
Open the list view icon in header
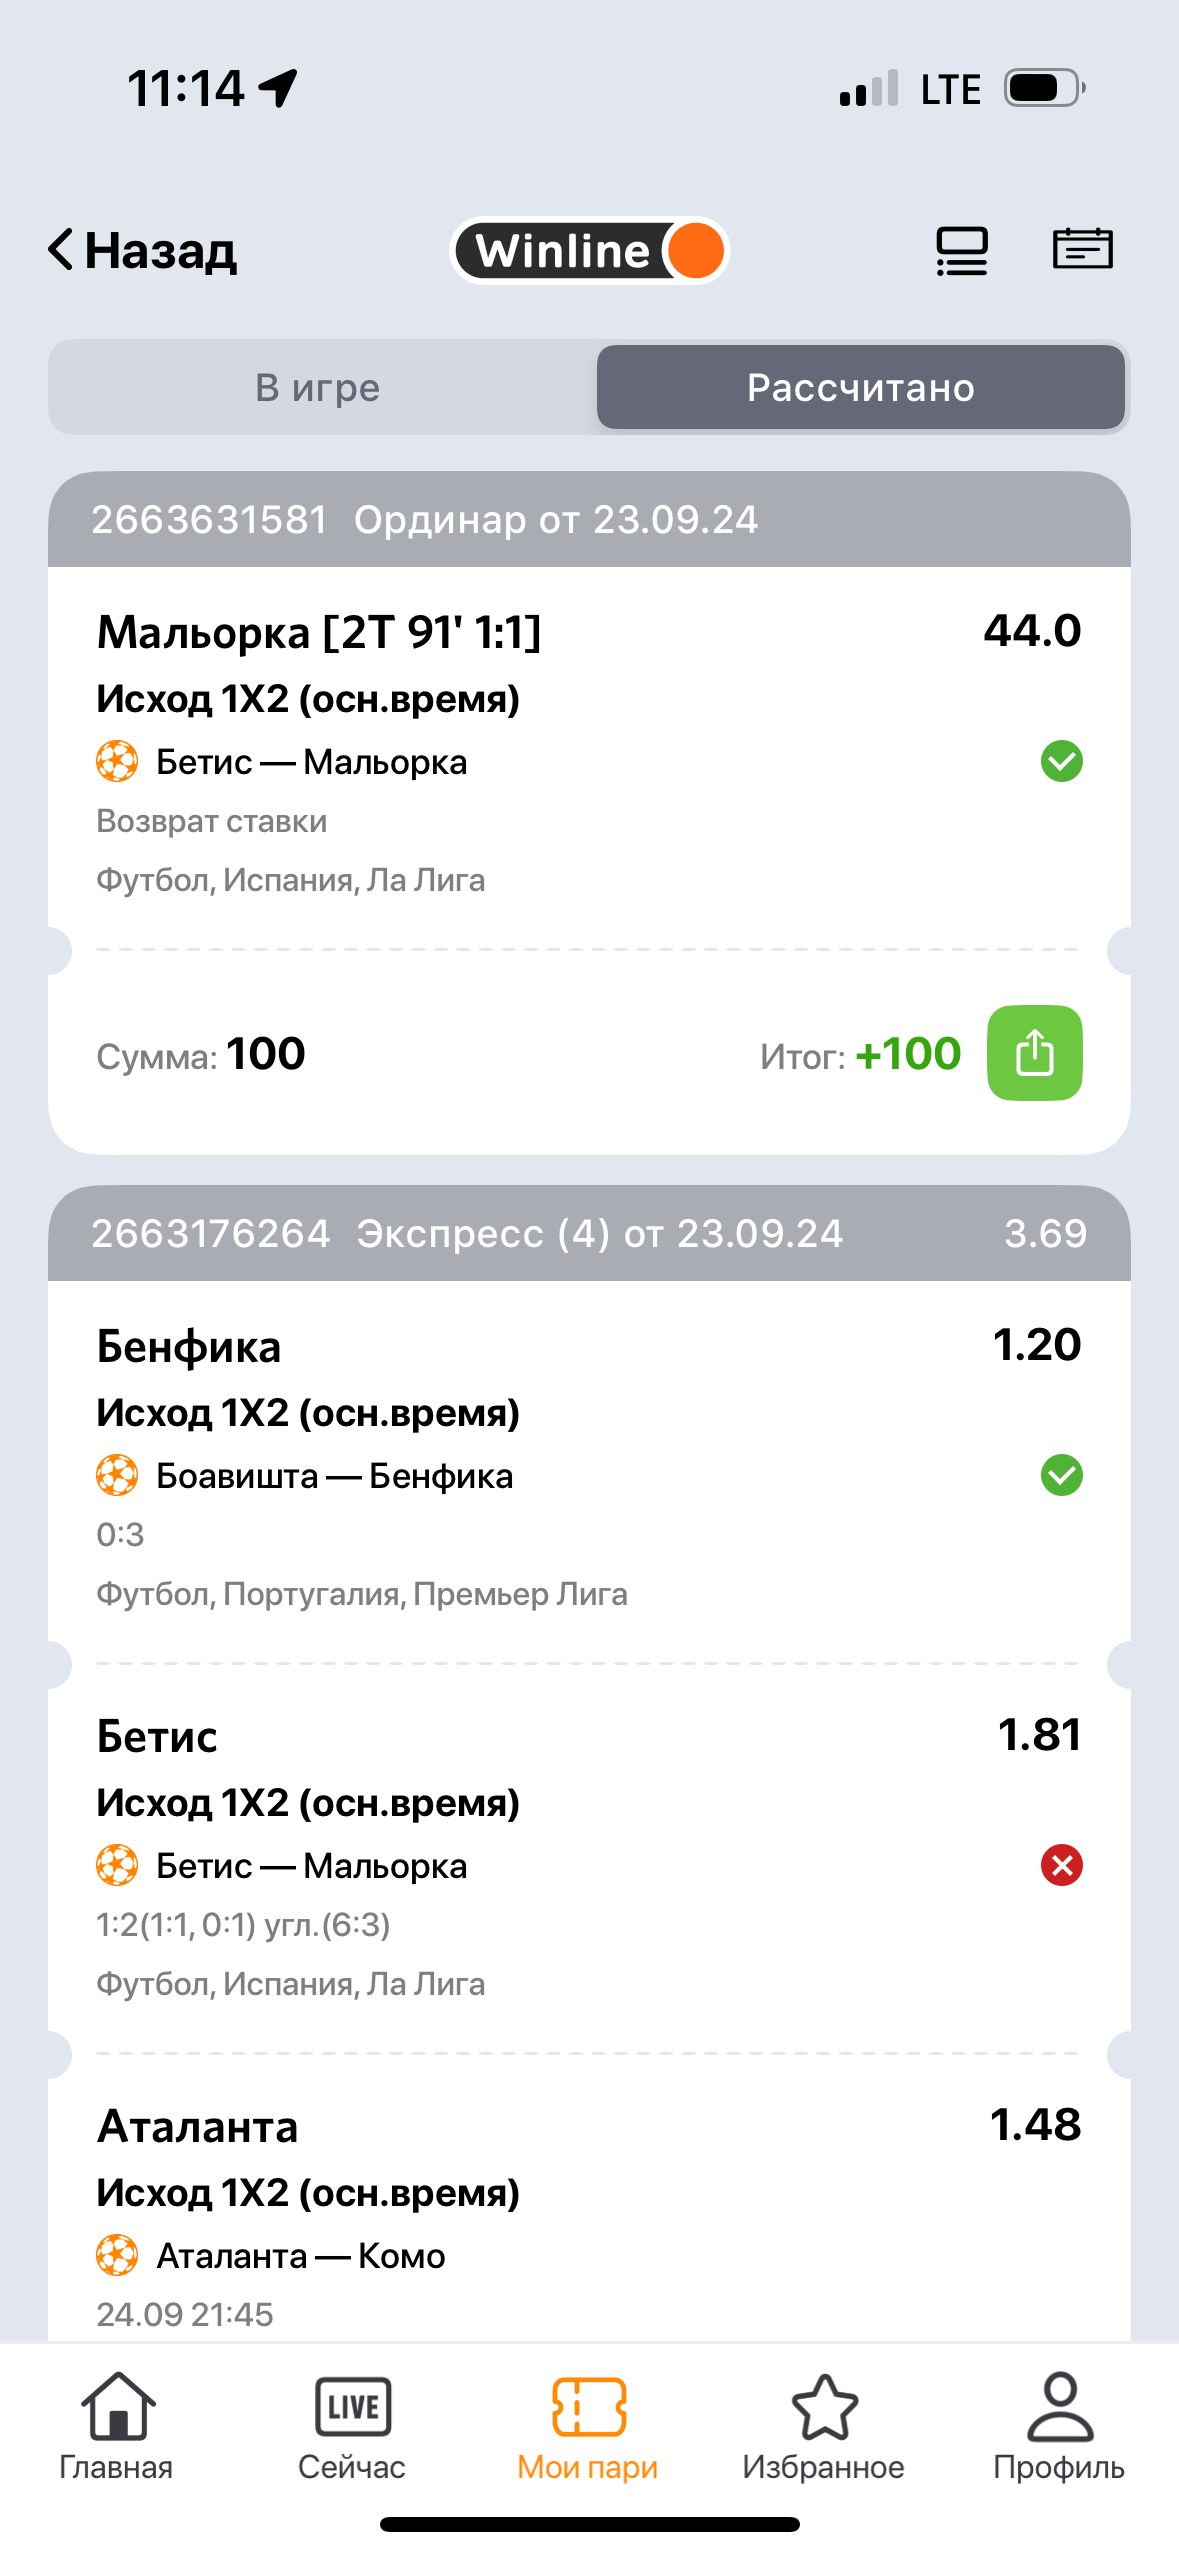(x=961, y=250)
